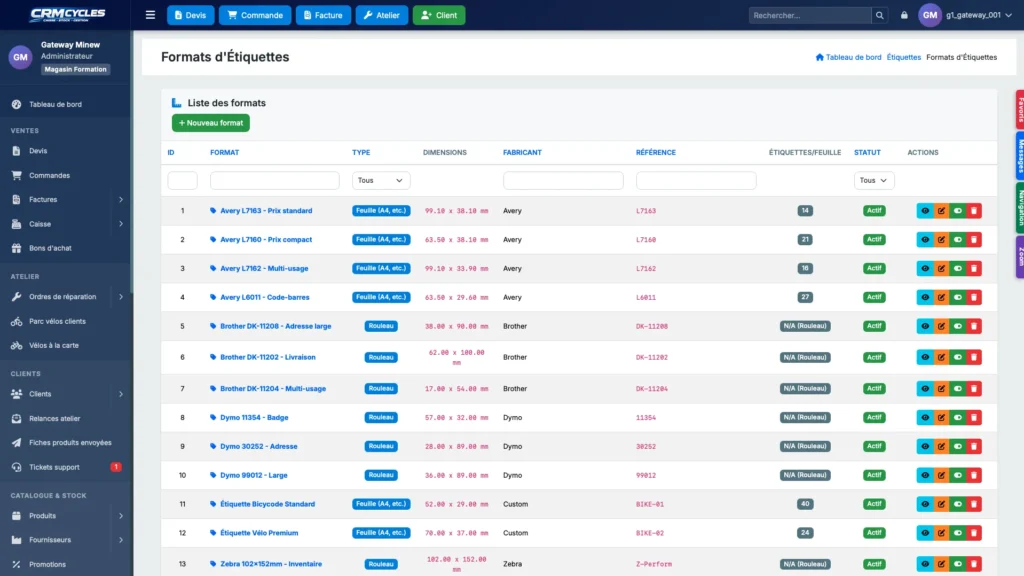Open the Étiquettes breadcrumb link
This screenshot has width=1024, height=576.
click(904, 57)
